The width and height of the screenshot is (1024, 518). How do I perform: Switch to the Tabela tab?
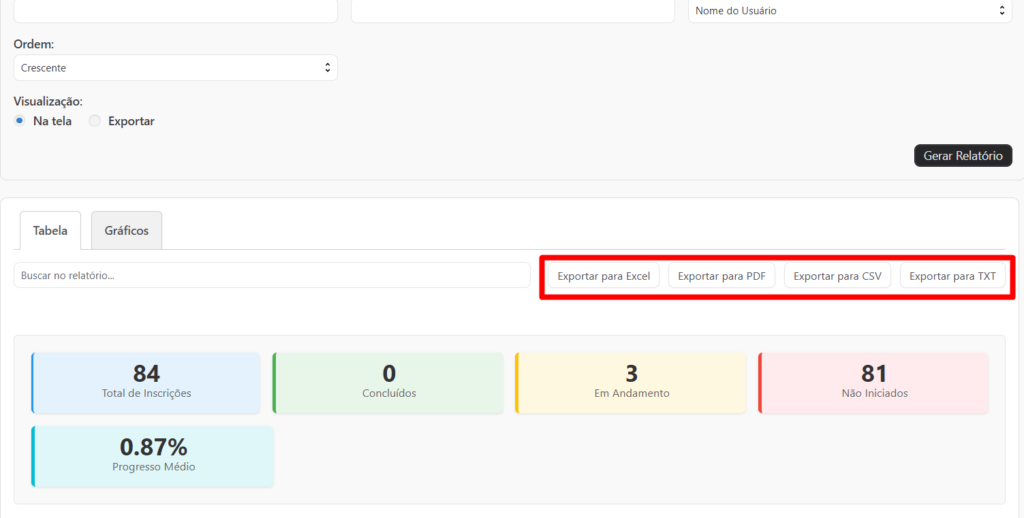point(50,231)
